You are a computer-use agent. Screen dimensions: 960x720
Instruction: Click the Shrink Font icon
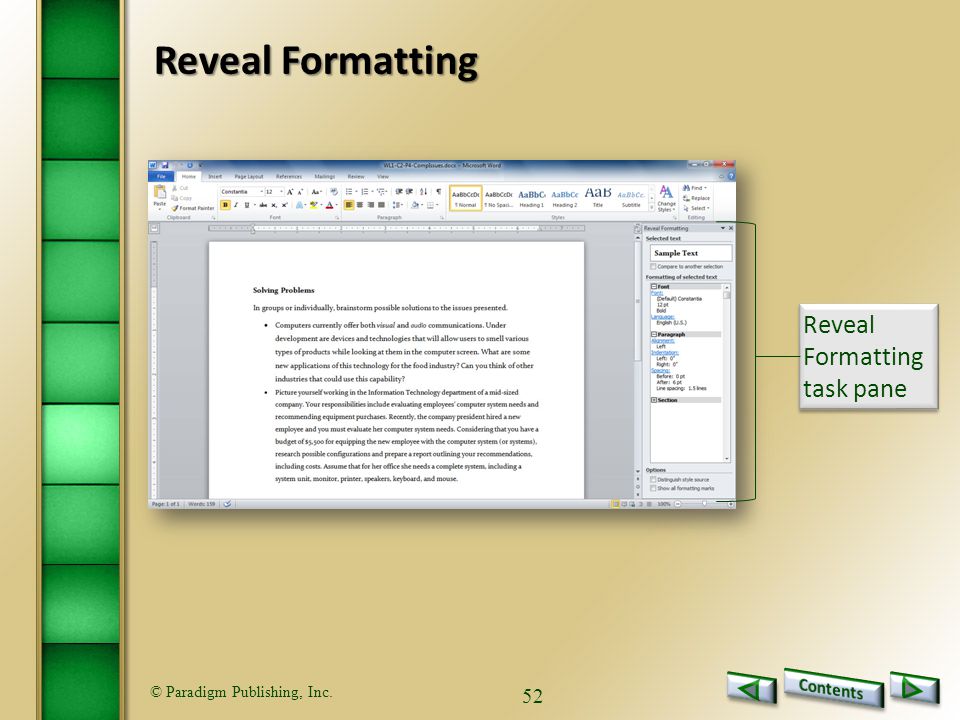point(300,192)
